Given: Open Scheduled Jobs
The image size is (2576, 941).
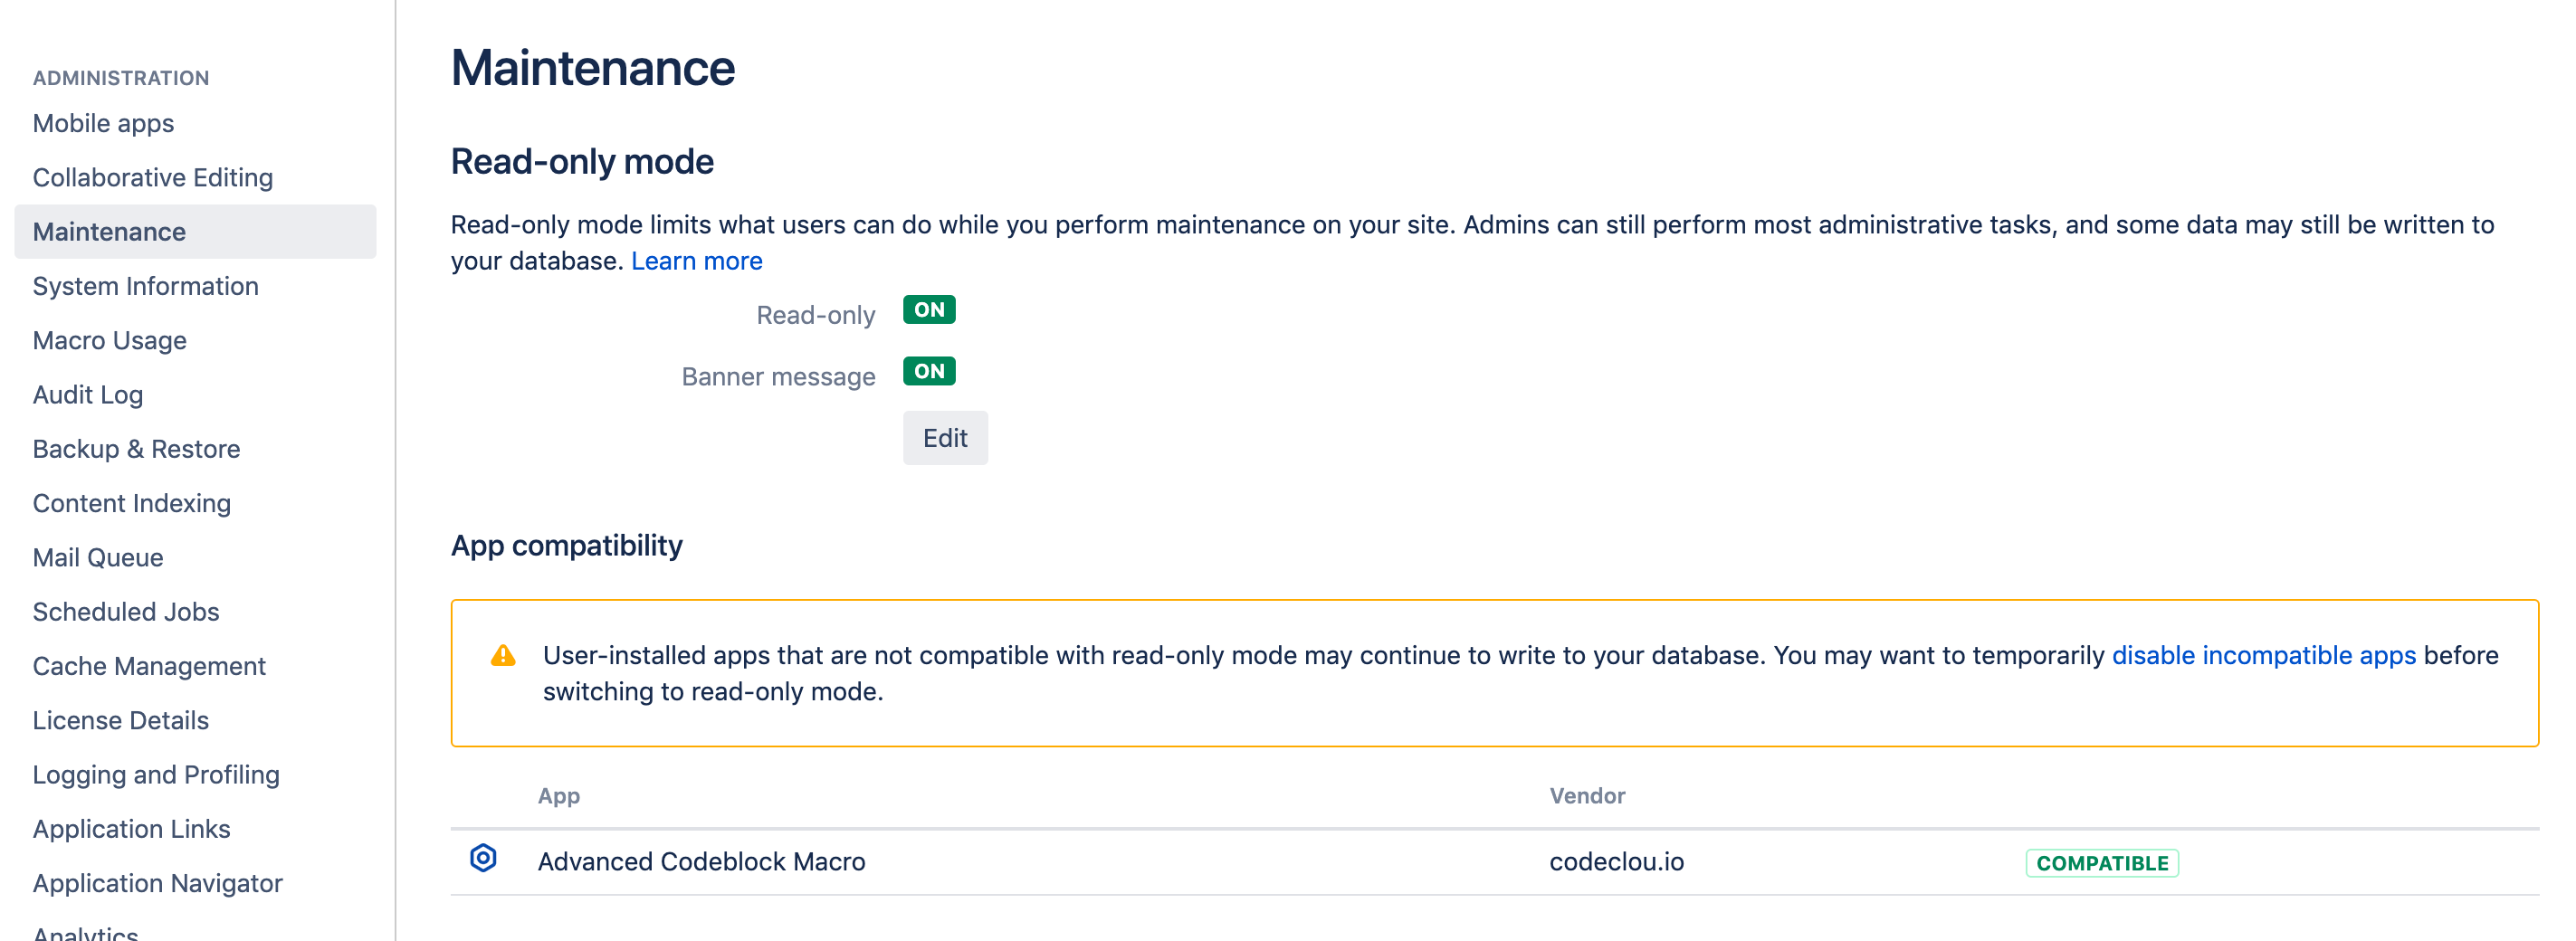Looking at the screenshot, I should pos(125,611).
